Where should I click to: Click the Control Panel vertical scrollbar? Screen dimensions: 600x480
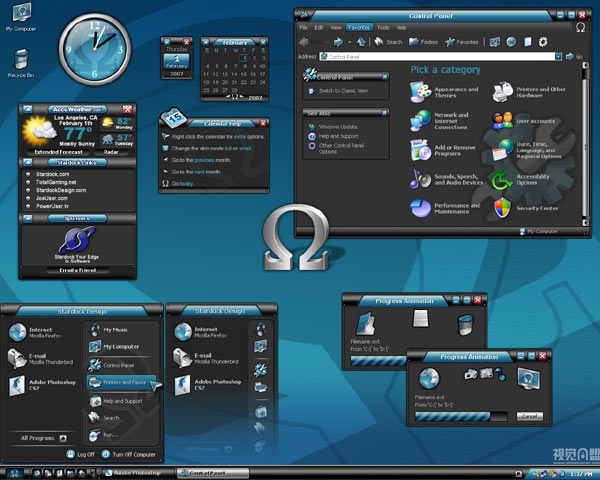585,144
